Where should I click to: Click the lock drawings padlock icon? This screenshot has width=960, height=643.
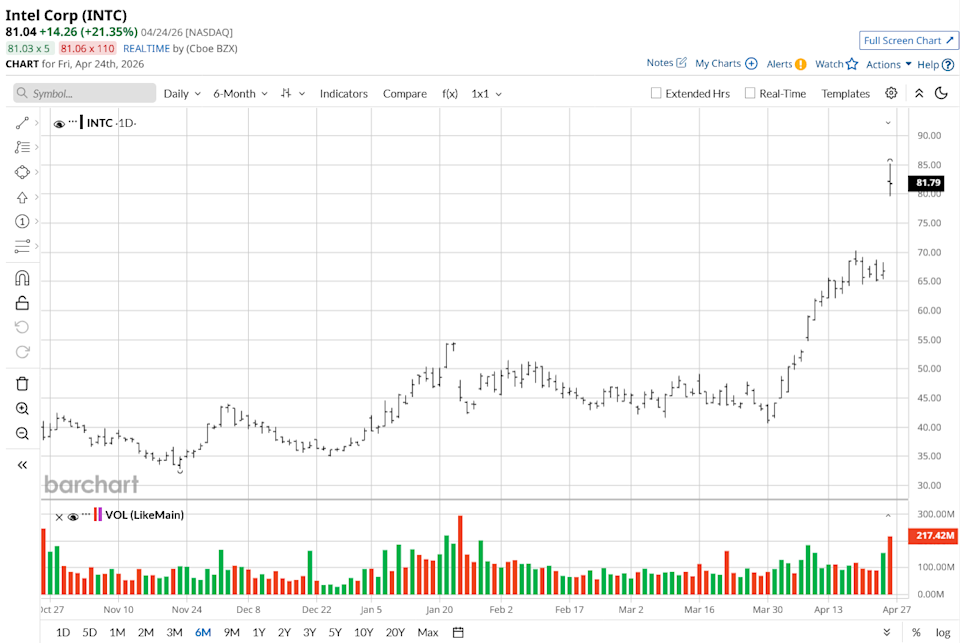coord(22,303)
